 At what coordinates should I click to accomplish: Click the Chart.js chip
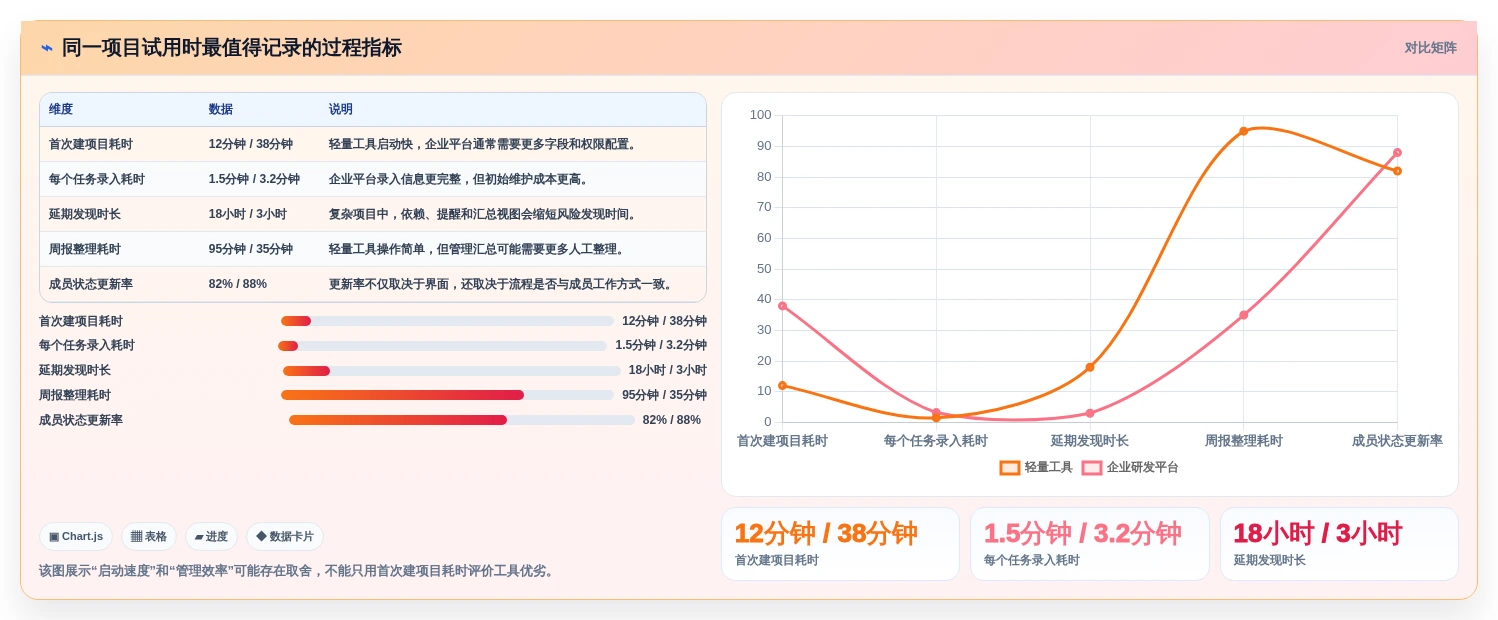pyautogui.click(x=76, y=536)
